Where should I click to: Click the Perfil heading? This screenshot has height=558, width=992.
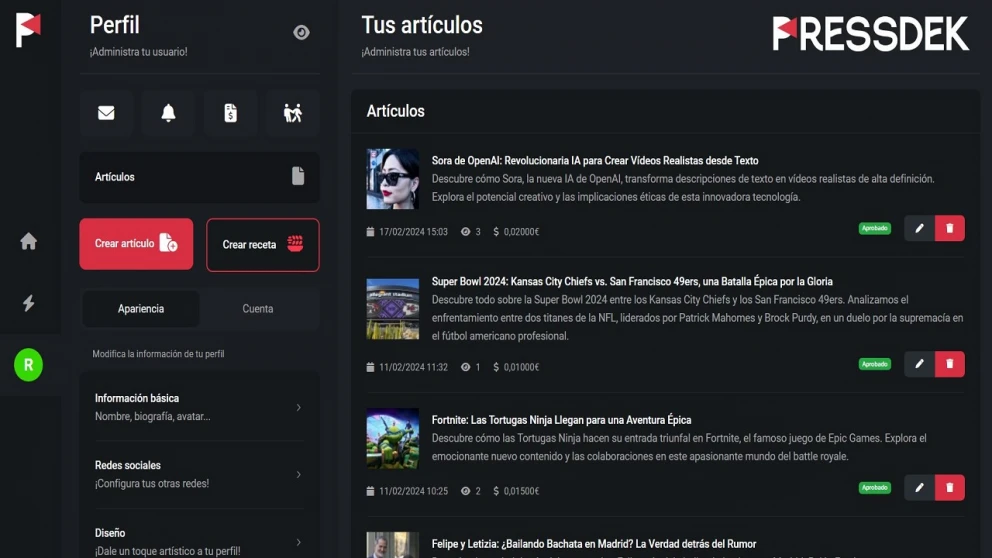[x=115, y=25]
